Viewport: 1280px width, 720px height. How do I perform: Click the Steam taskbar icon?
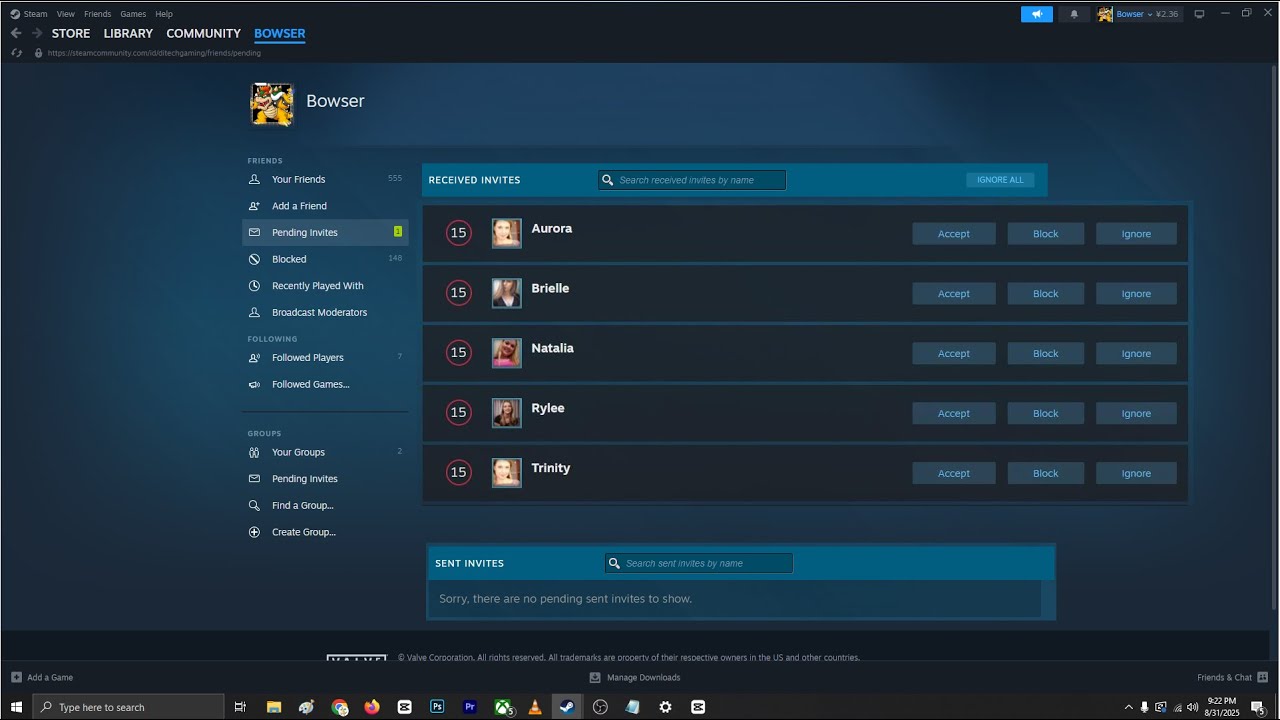(567, 707)
